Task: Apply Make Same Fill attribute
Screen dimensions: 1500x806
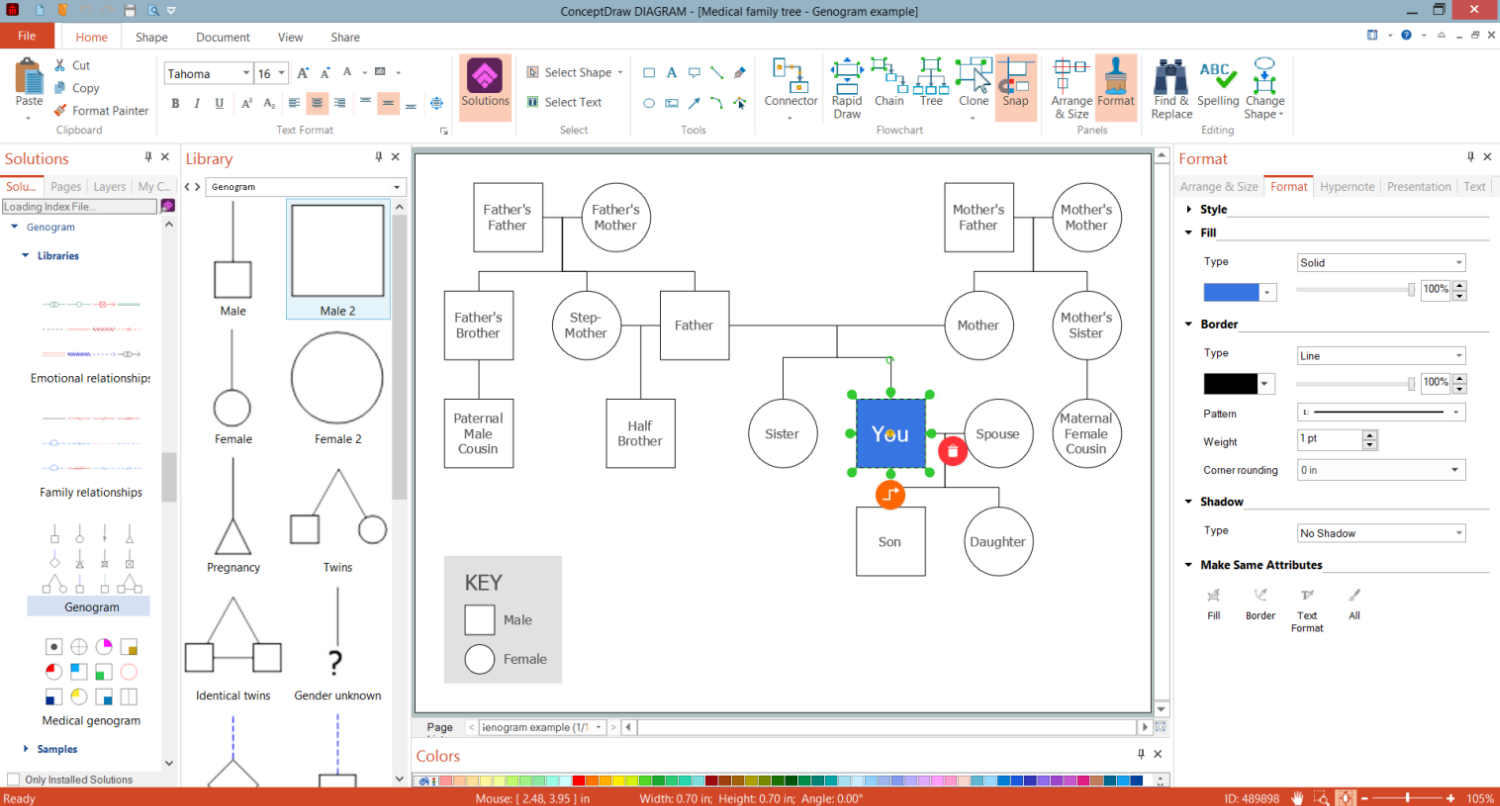Action: [x=1214, y=604]
